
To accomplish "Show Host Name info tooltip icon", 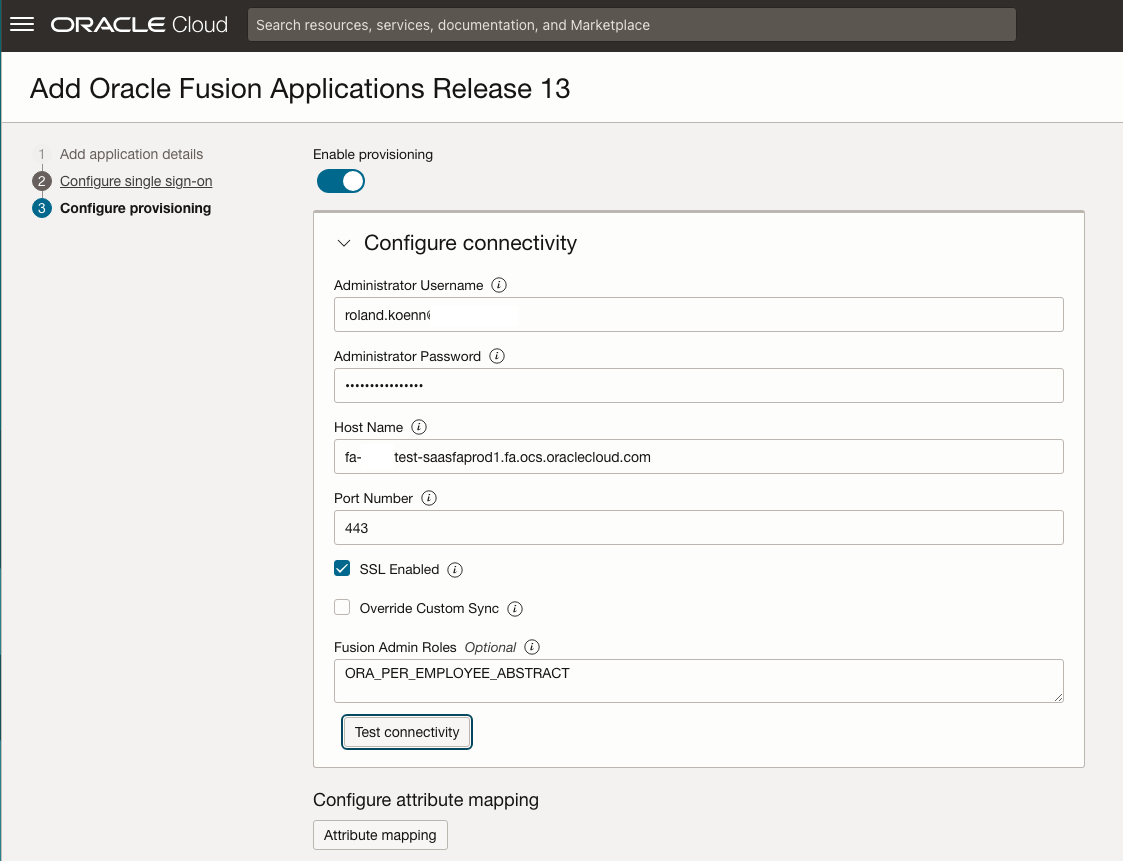I will tap(419, 427).
